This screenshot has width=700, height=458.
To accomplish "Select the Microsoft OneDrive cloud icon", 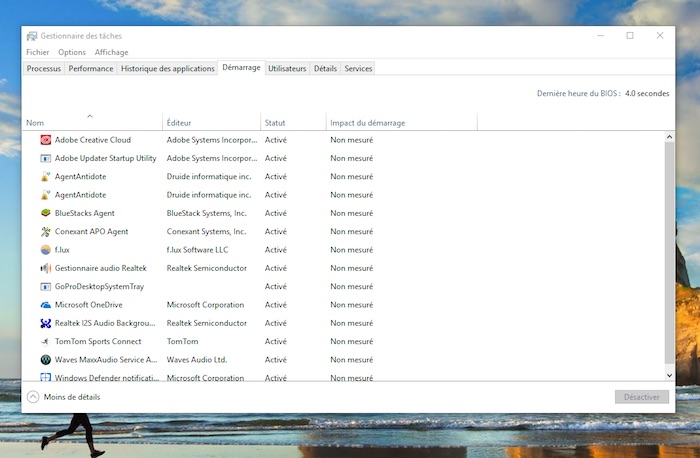I will (x=46, y=305).
